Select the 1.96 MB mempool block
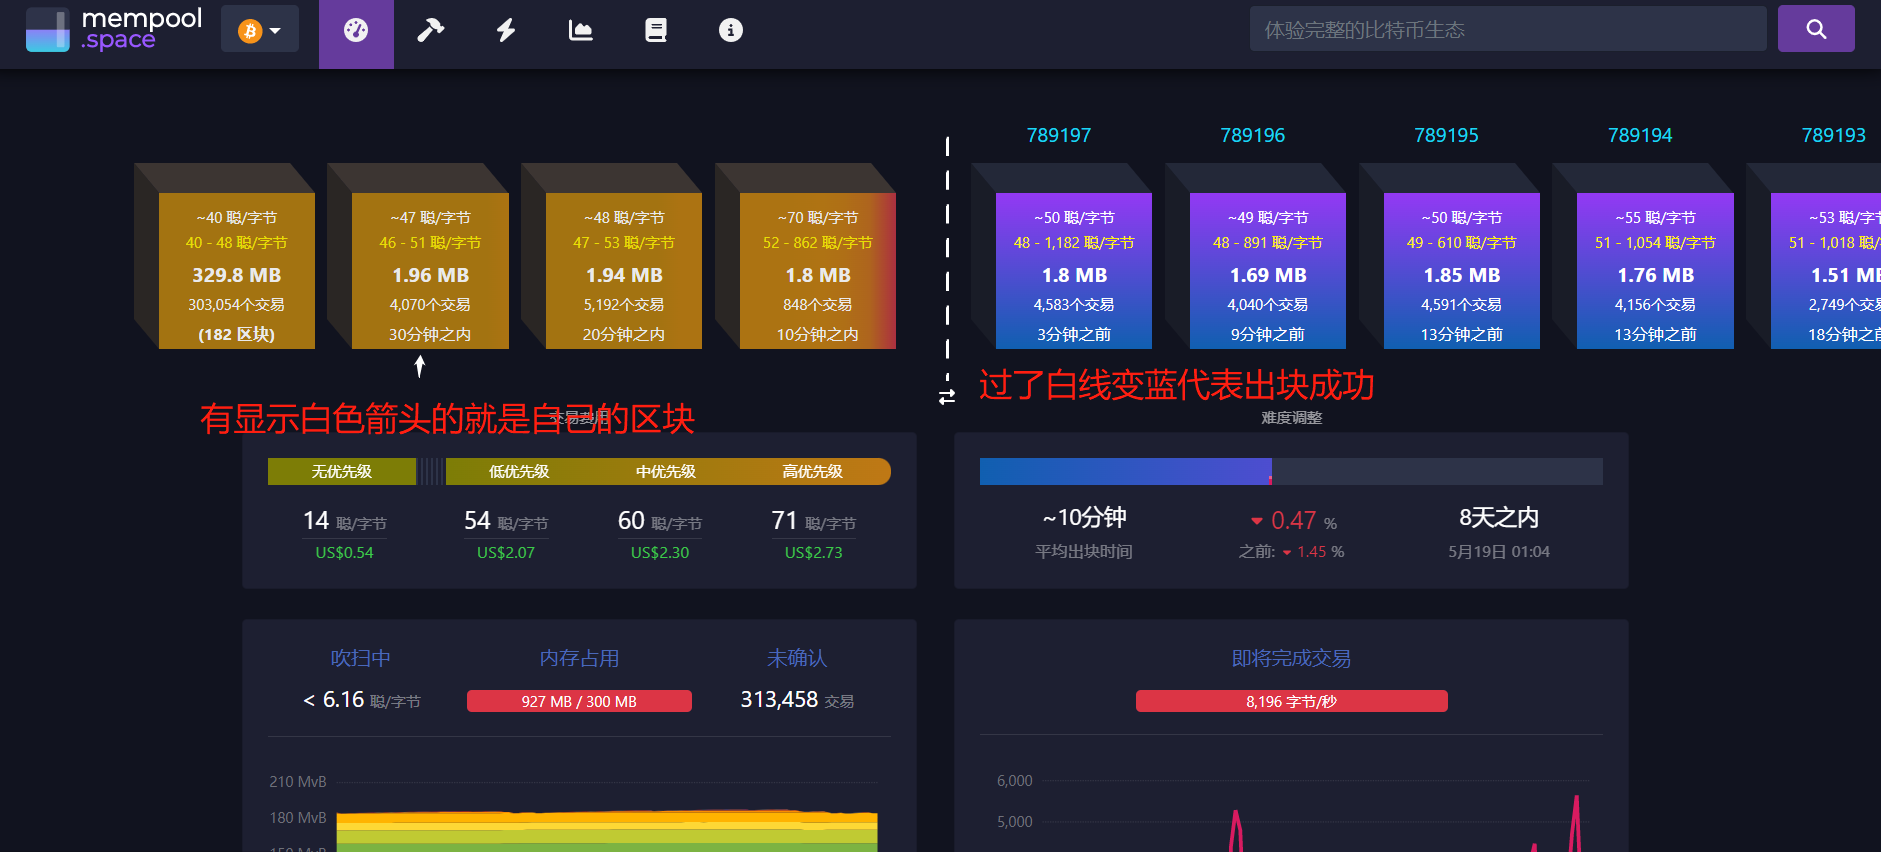Viewport: 1881px width, 852px height. point(430,272)
